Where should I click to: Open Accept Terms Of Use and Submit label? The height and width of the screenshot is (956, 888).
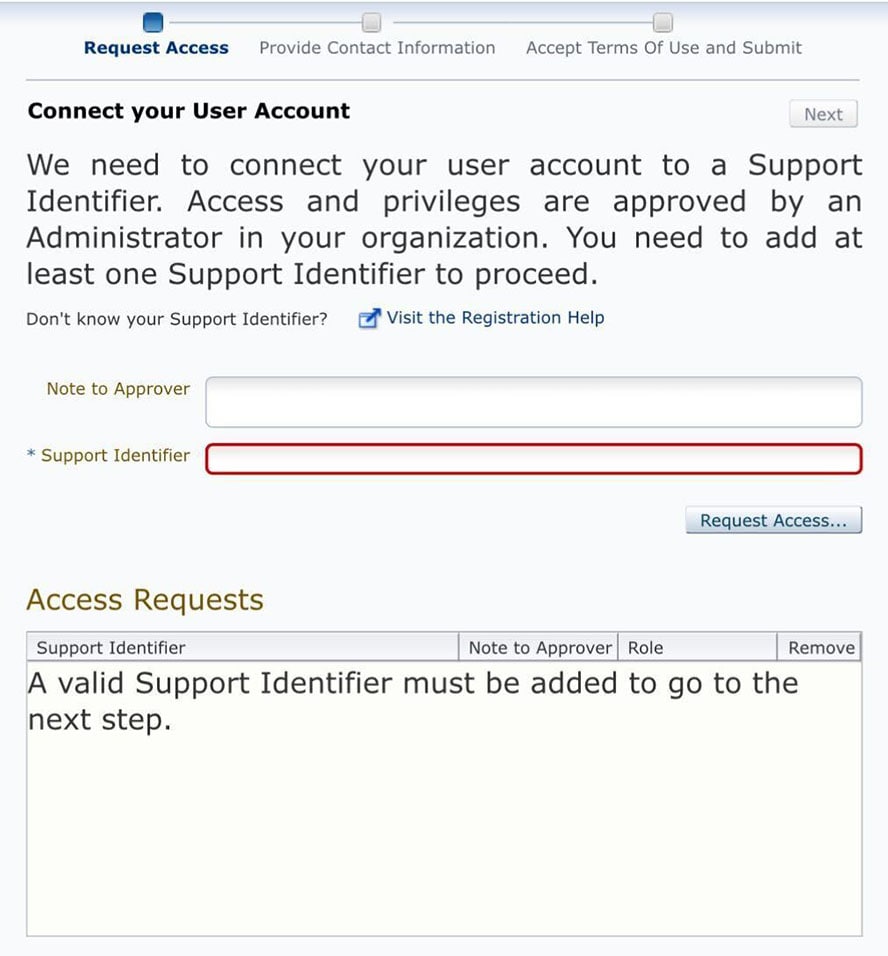point(664,48)
